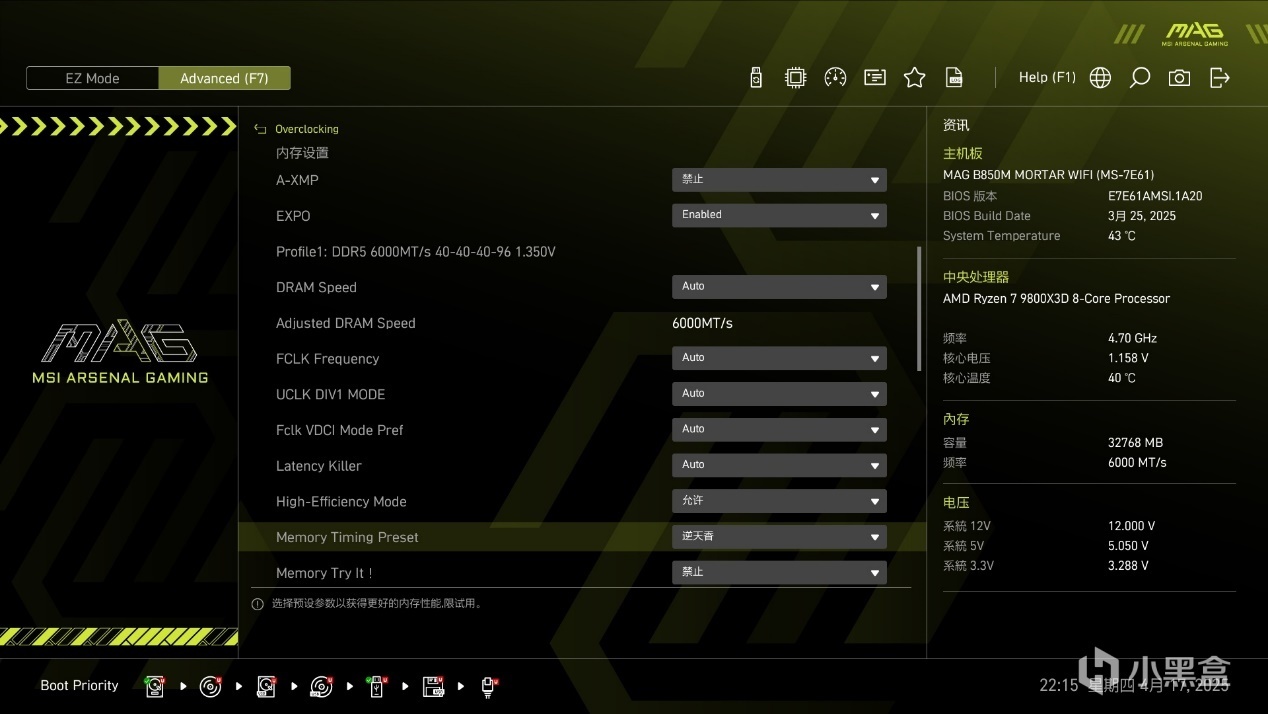Viewport: 1268px width, 714px height.
Task: Click the Boot Priority label
Action: coord(79,686)
